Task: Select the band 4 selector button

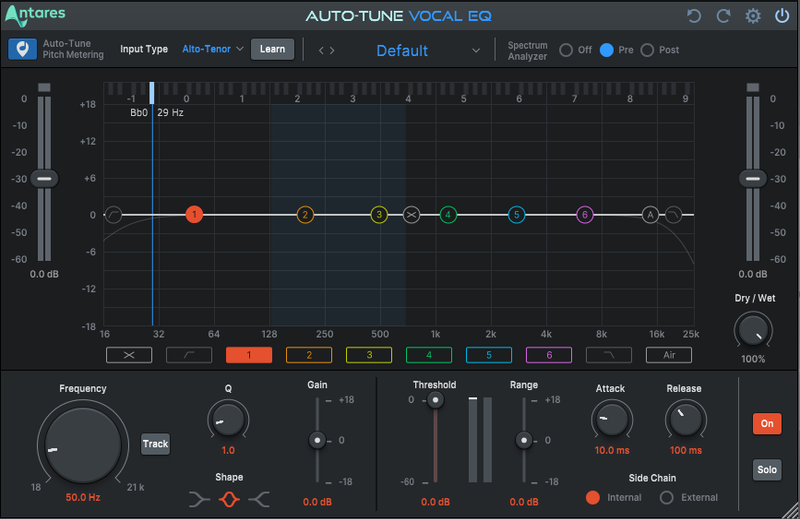Action: (429, 355)
